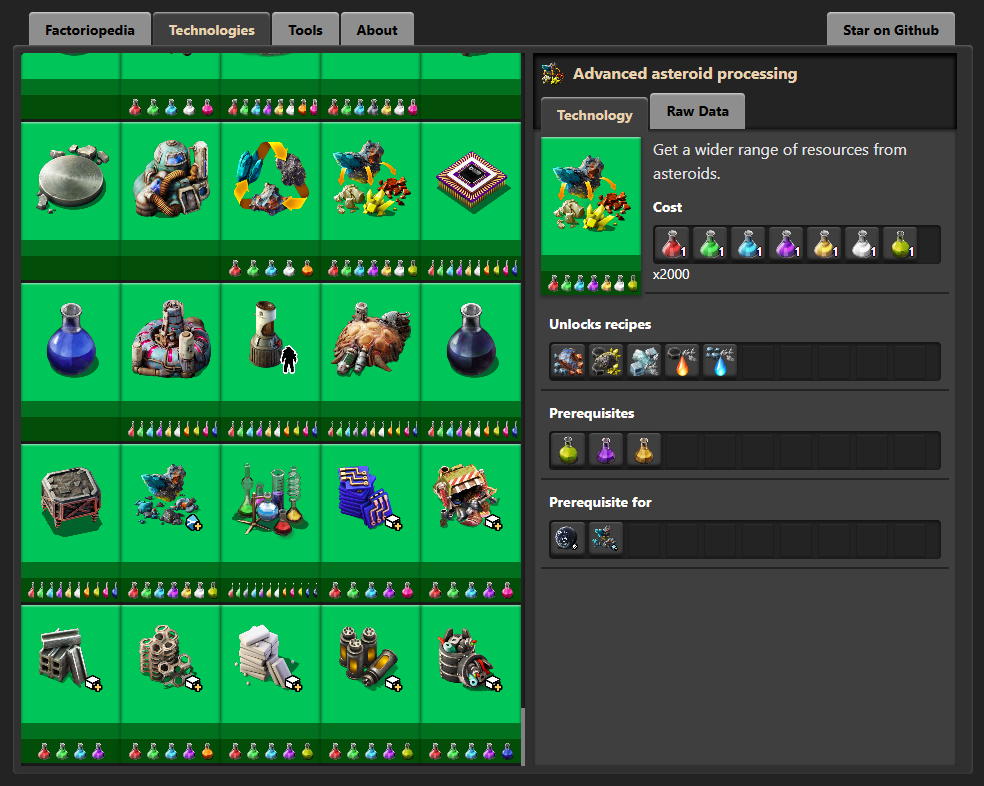
Task: Open the water-drop thruster oxidizer recipe
Action: coord(720,362)
